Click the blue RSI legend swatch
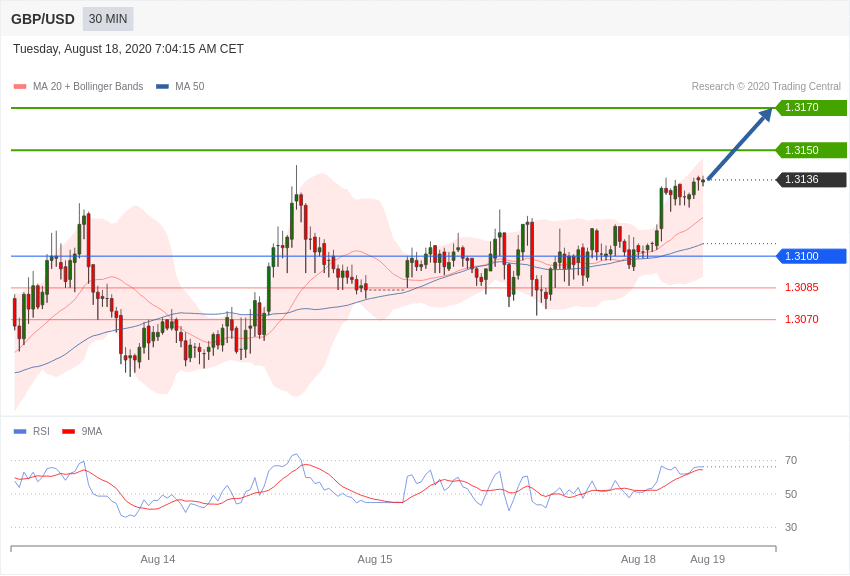 (20, 431)
